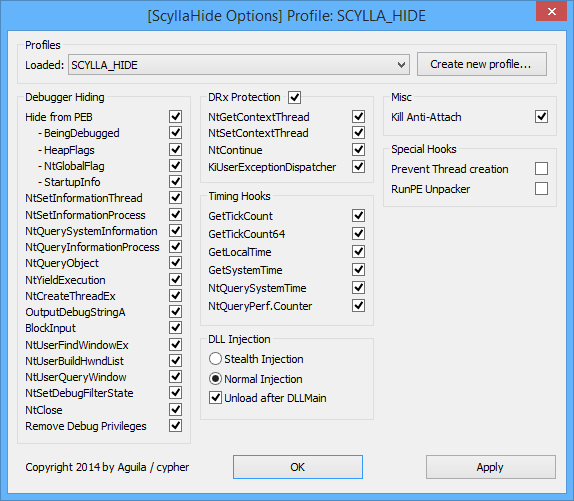This screenshot has width=574, height=501.
Task: Uncheck Unload after DLLMain
Action: click(215, 398)
